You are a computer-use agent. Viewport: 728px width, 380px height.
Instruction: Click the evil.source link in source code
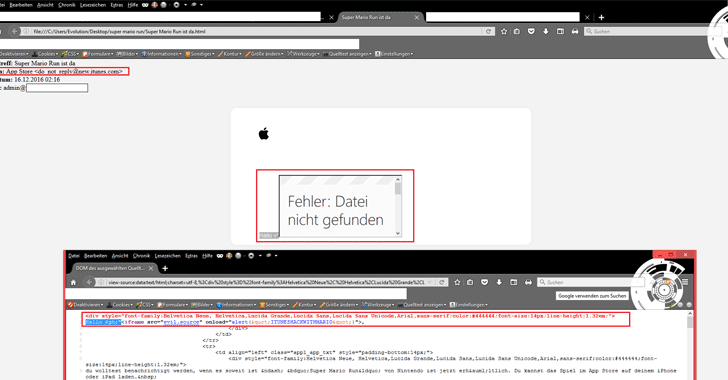coord(181,322)
